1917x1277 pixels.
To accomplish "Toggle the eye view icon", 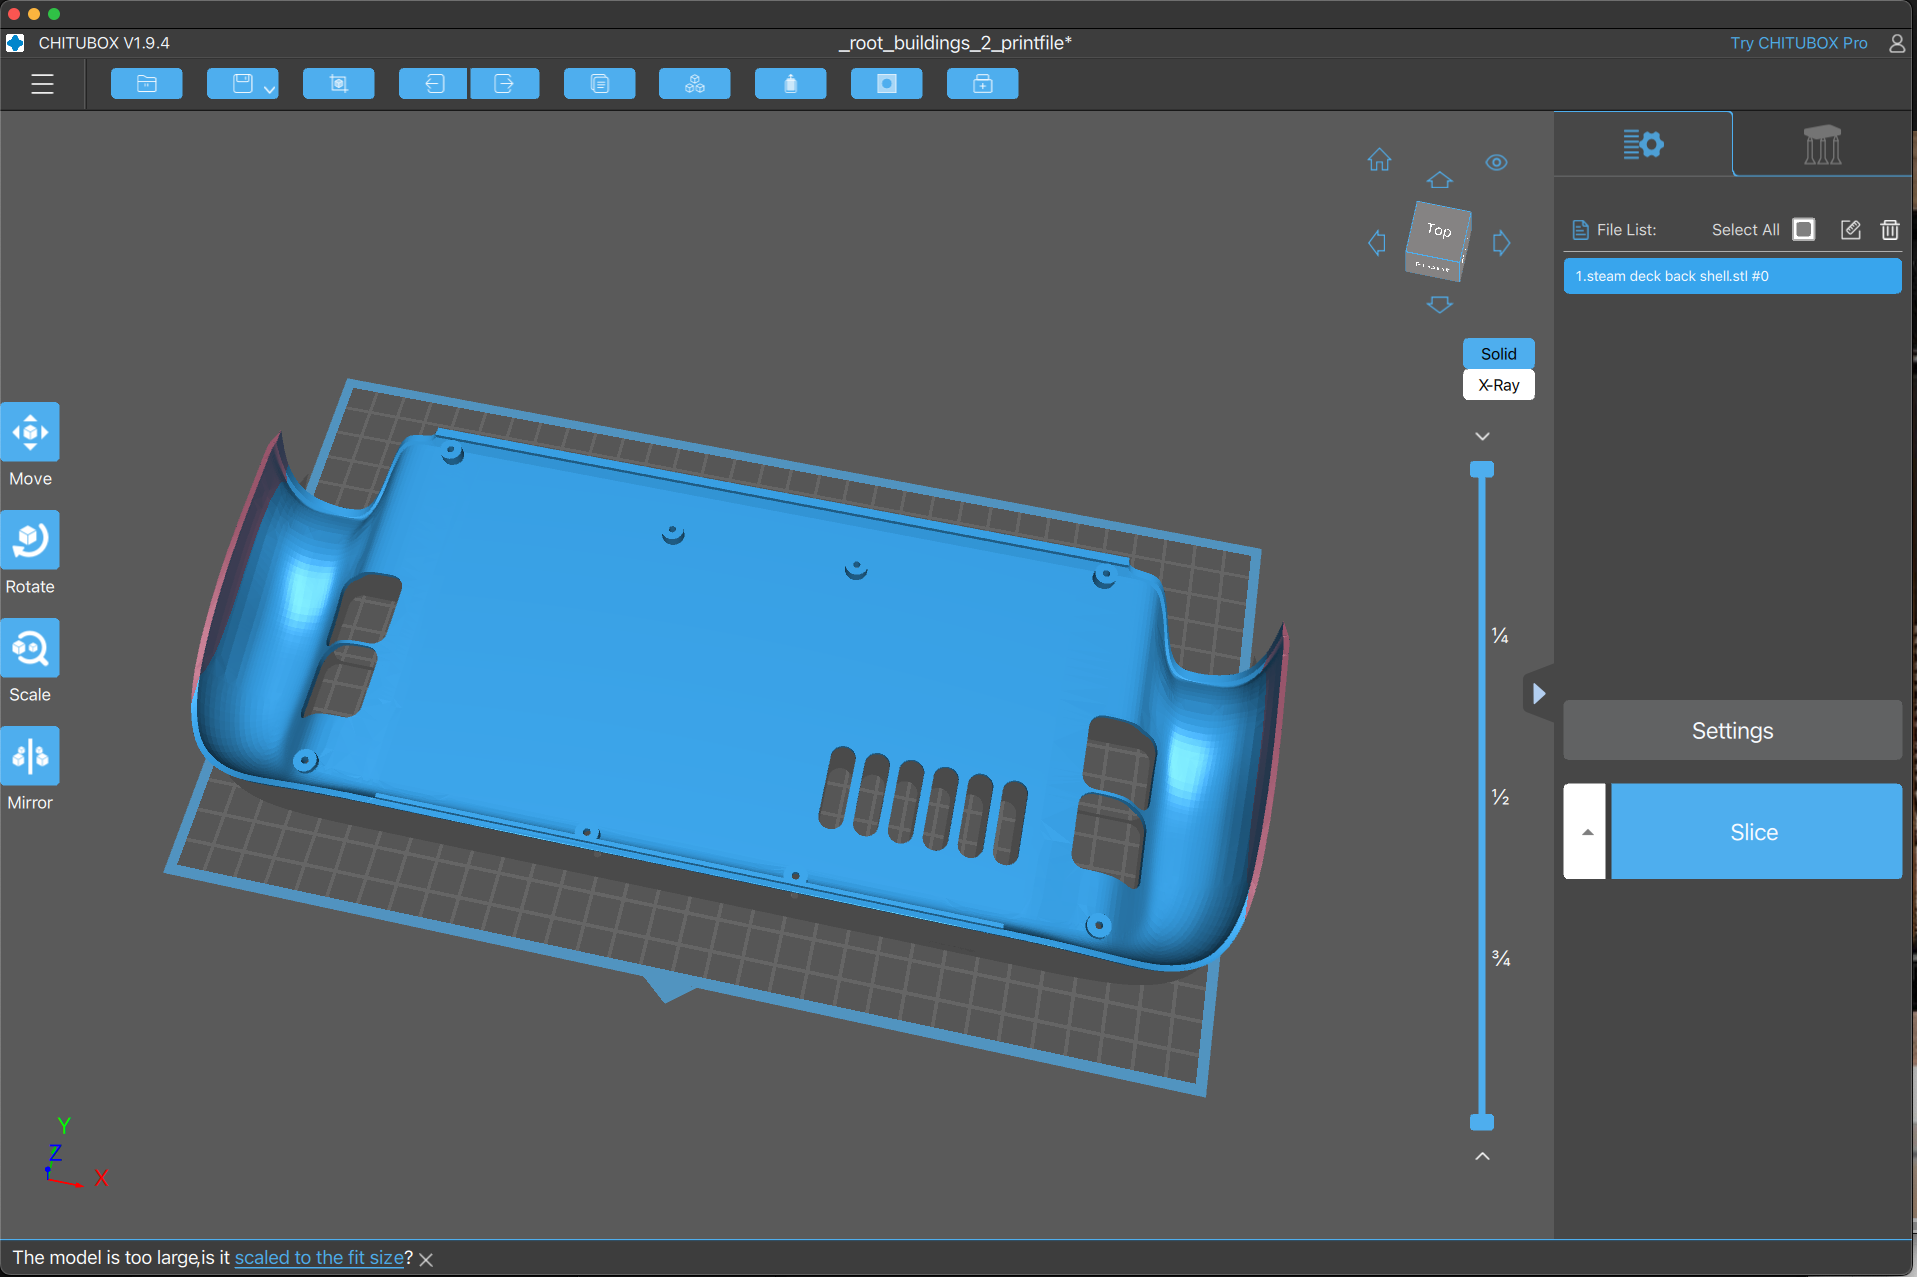I will 1496,162.
